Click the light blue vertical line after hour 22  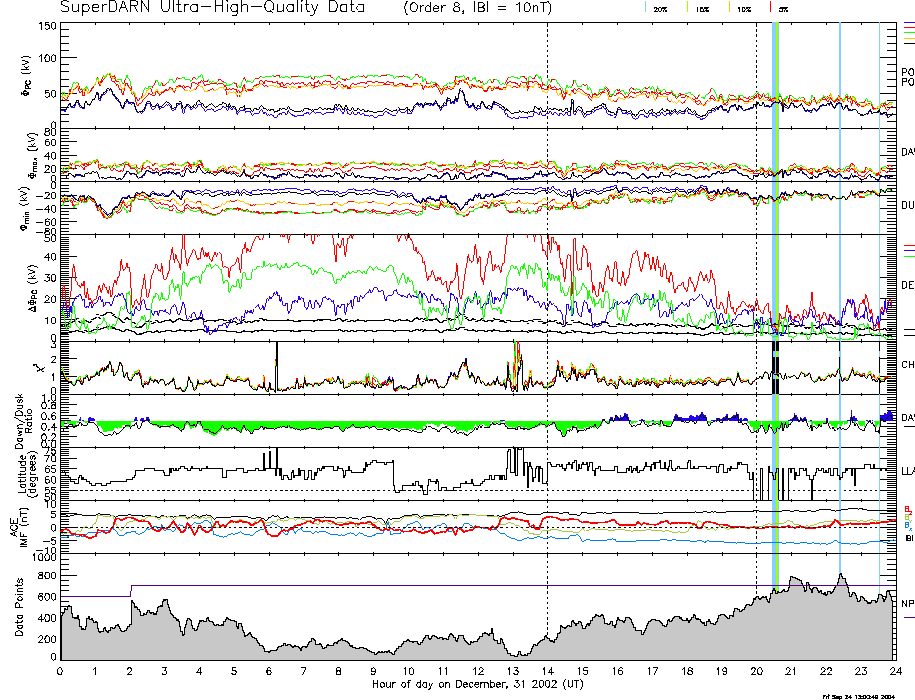pyautogui.click(x=840, y=300)
